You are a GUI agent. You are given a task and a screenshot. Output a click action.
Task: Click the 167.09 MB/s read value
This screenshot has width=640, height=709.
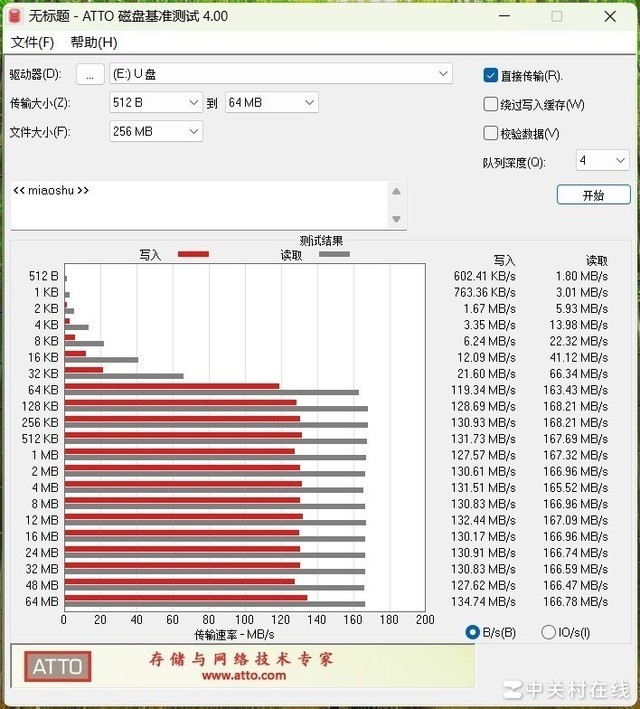click(576, 520)
